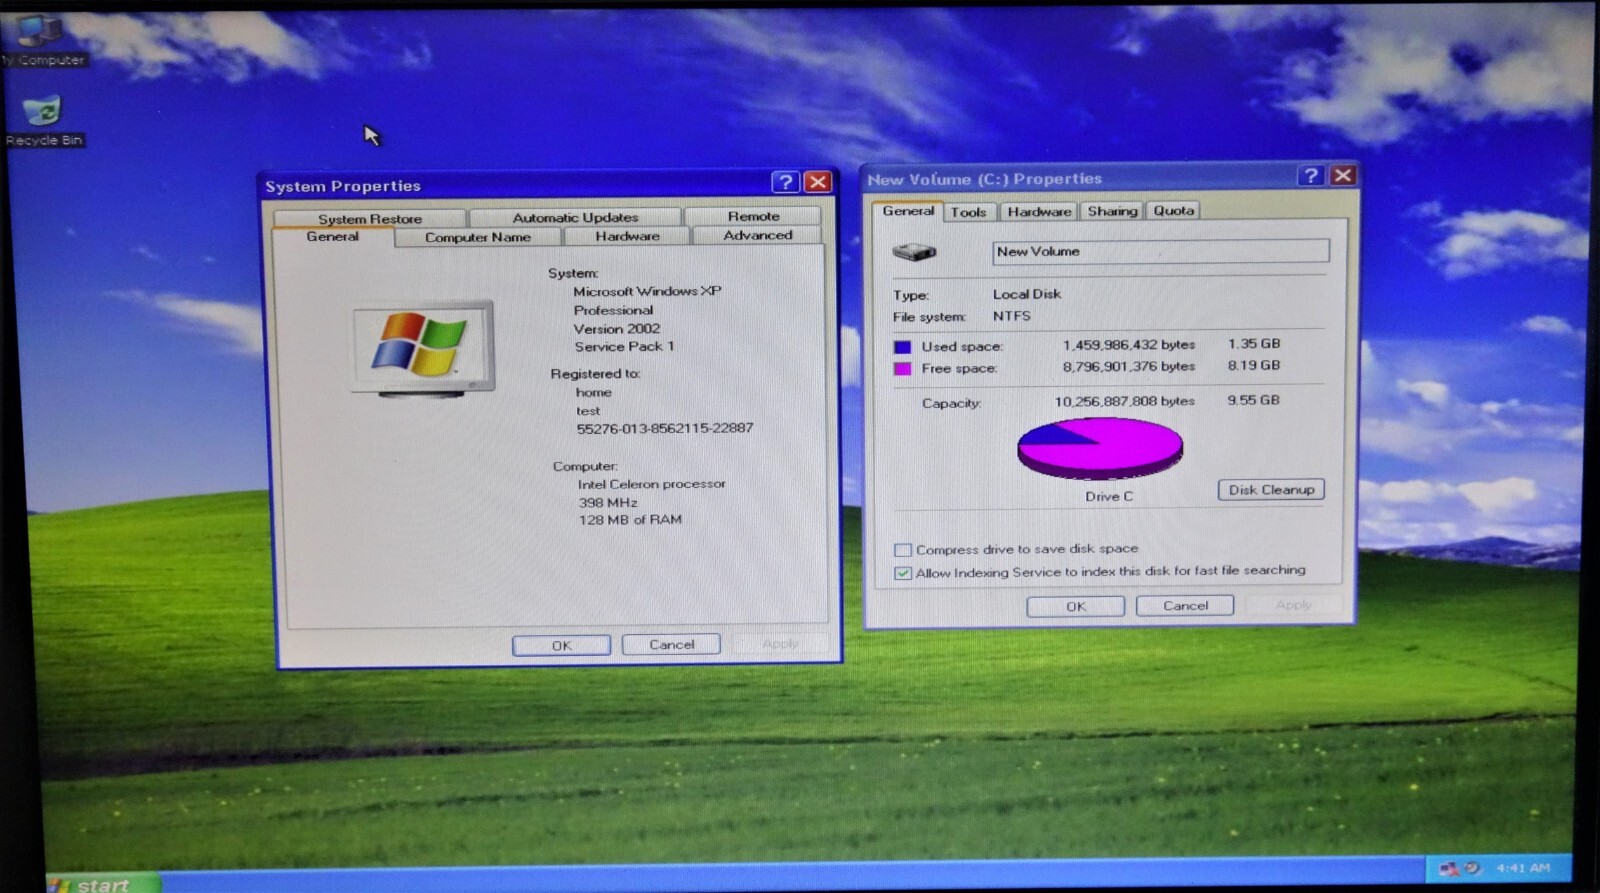Click the Local Disk type text
The image size is (1600, 893).
click(1027, 294)
